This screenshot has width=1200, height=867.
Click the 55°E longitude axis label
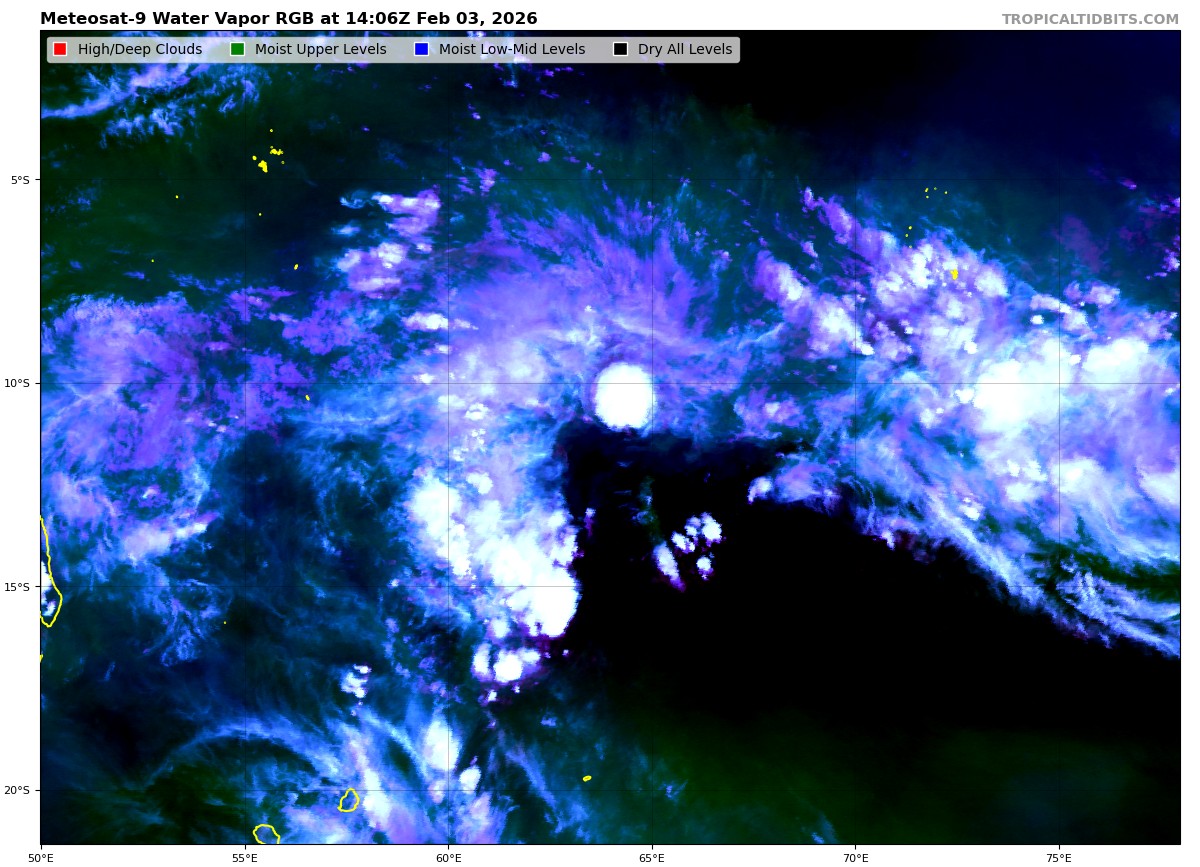pyautogui.click(x=245, y=857)
